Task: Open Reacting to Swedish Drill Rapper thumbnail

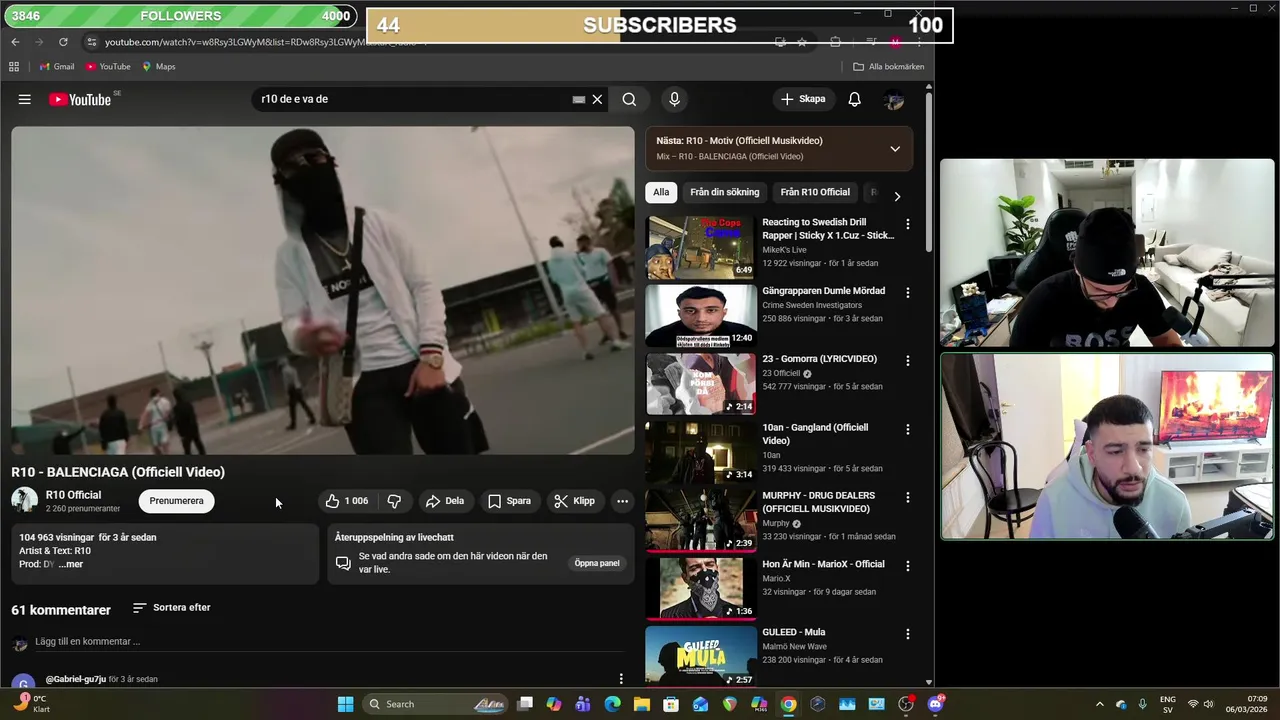Action: [x=700, y=247]
